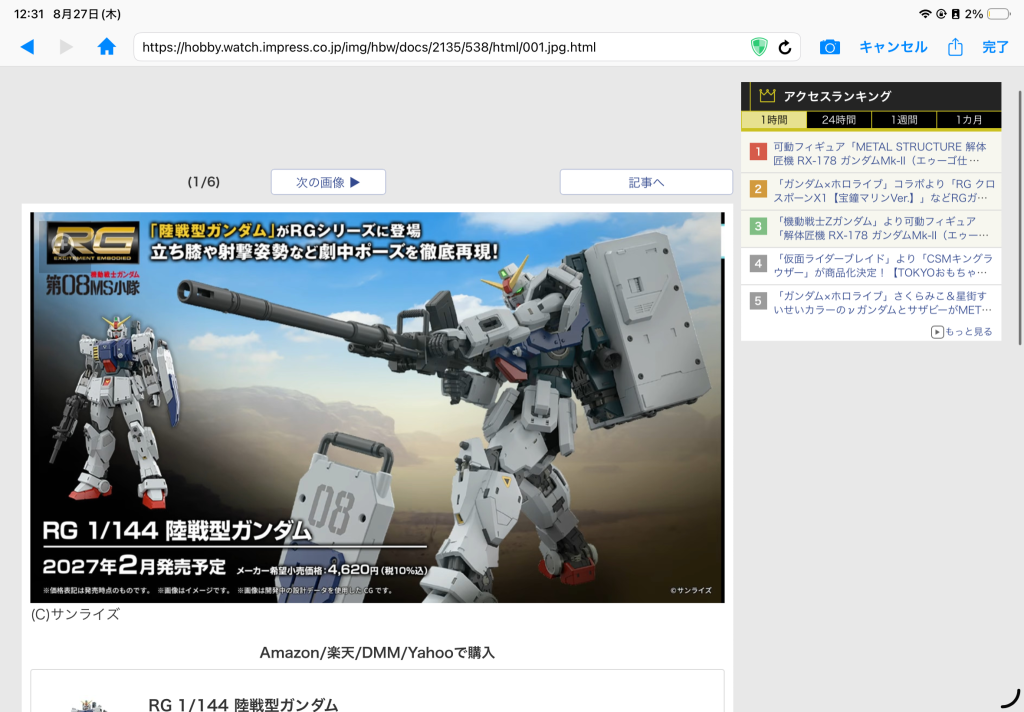Tap the (1/6) image counter
This screenshot has height=712, width=1024.
click(204, 182)
